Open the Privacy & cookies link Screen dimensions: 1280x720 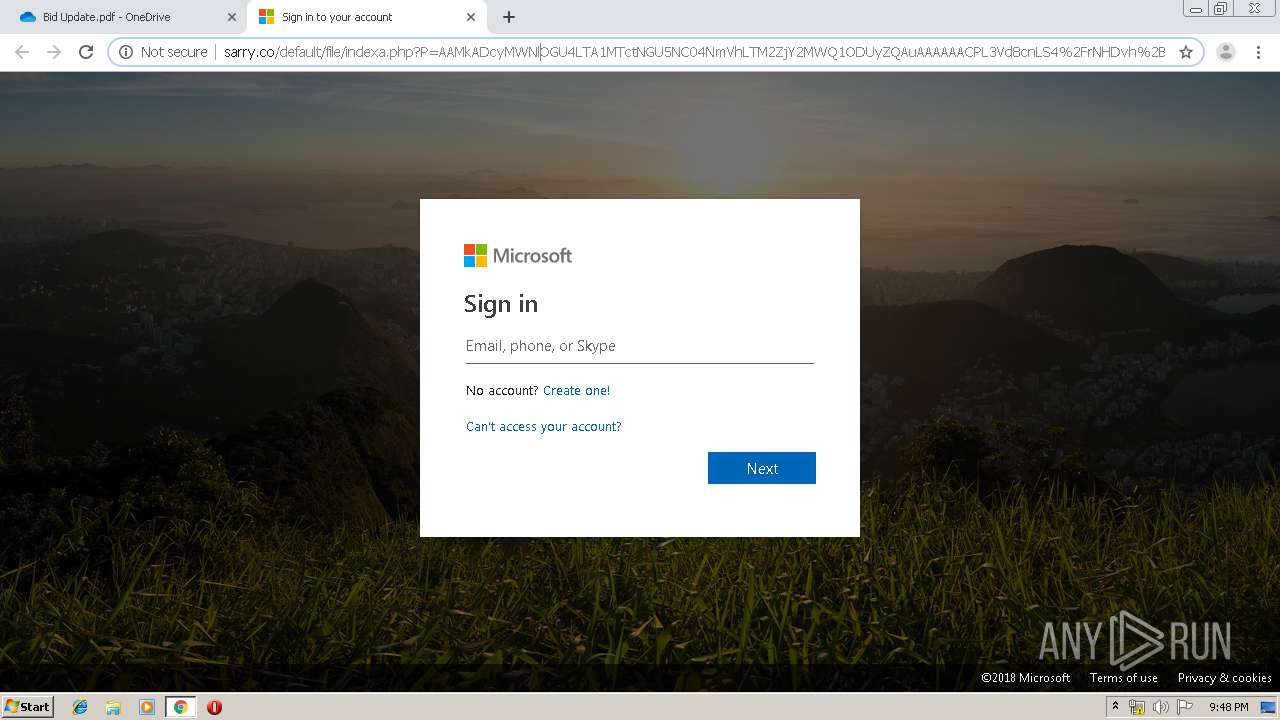point(1225,678)
